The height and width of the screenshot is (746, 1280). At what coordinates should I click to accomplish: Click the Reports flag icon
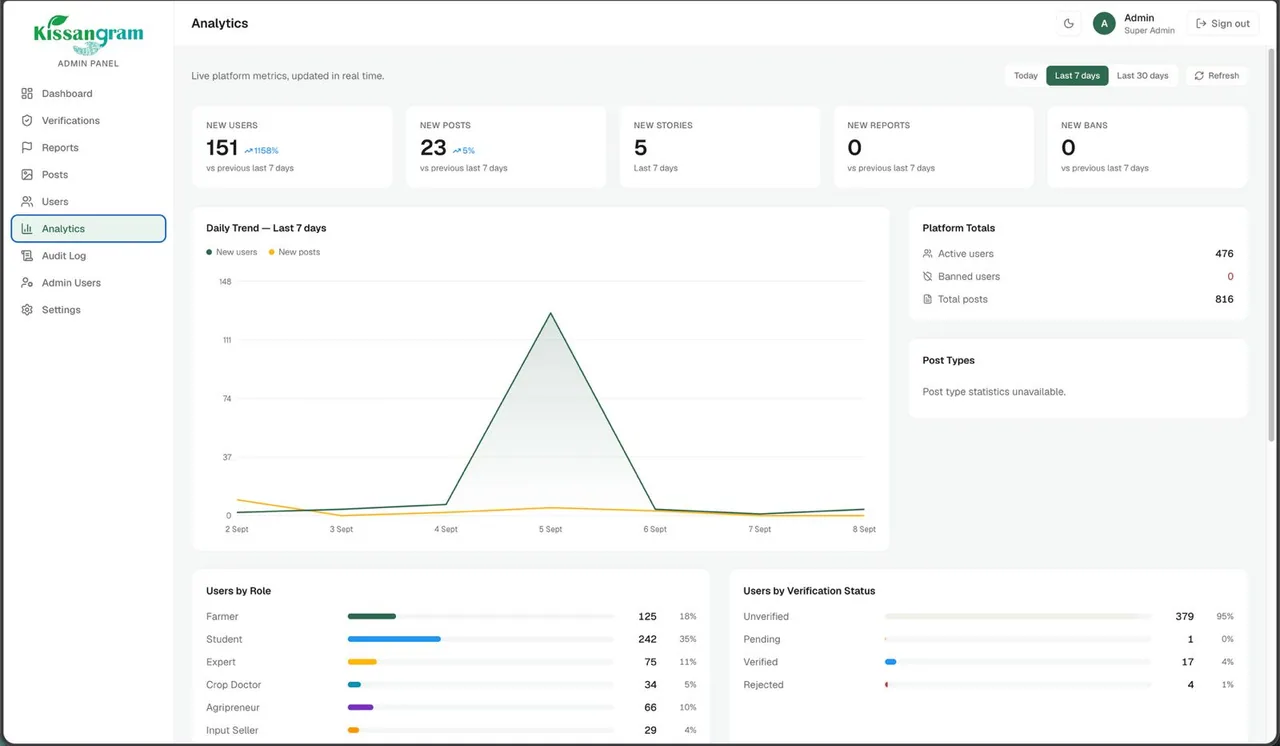[x=27, y=148]
